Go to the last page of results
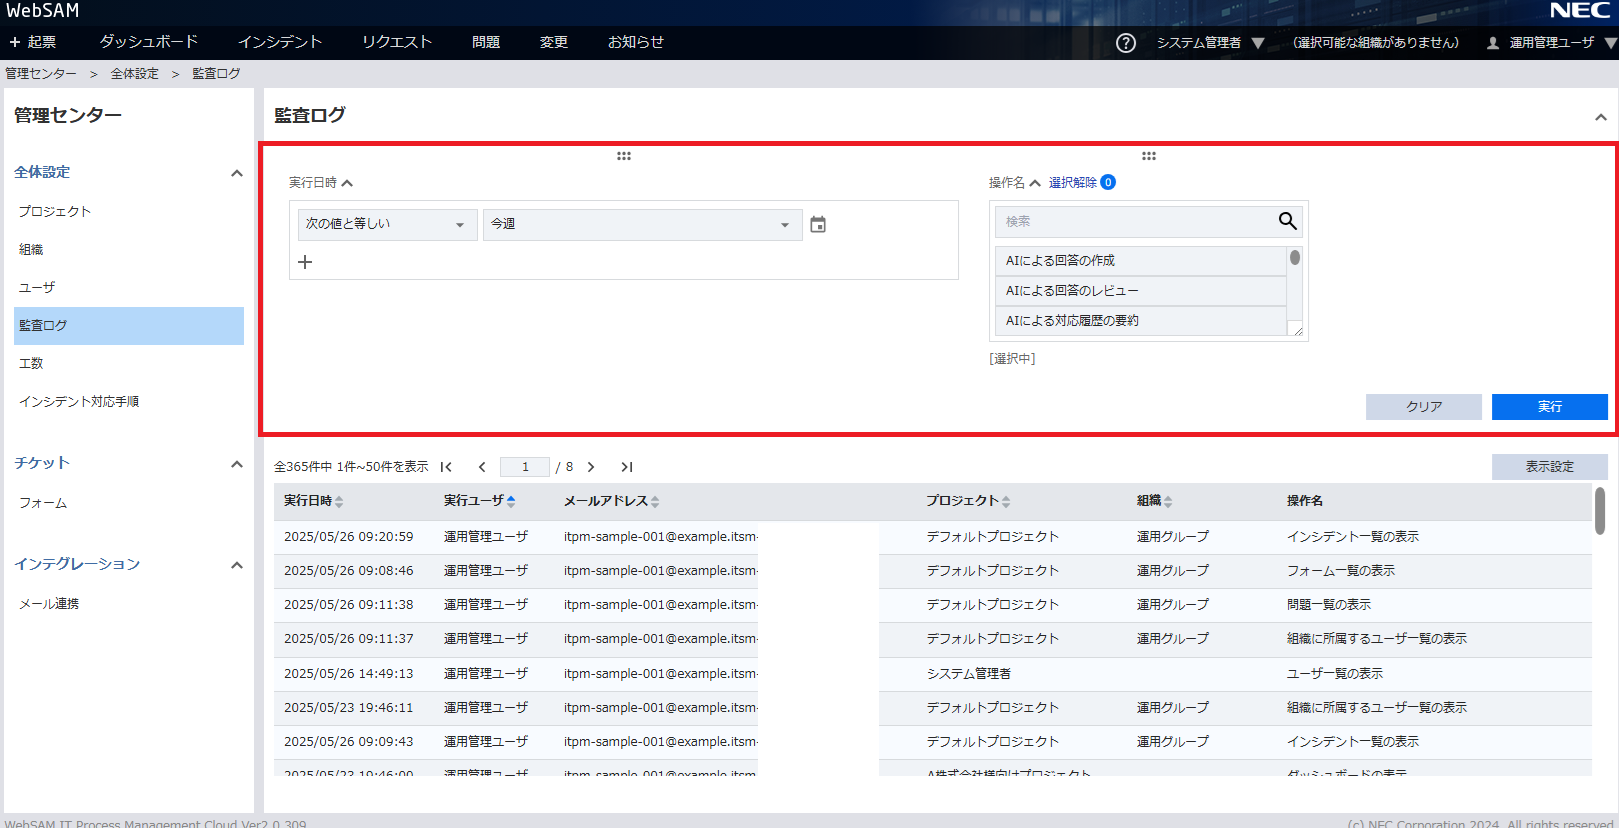This screenshot has width=1619, height=828. (627, 467)
